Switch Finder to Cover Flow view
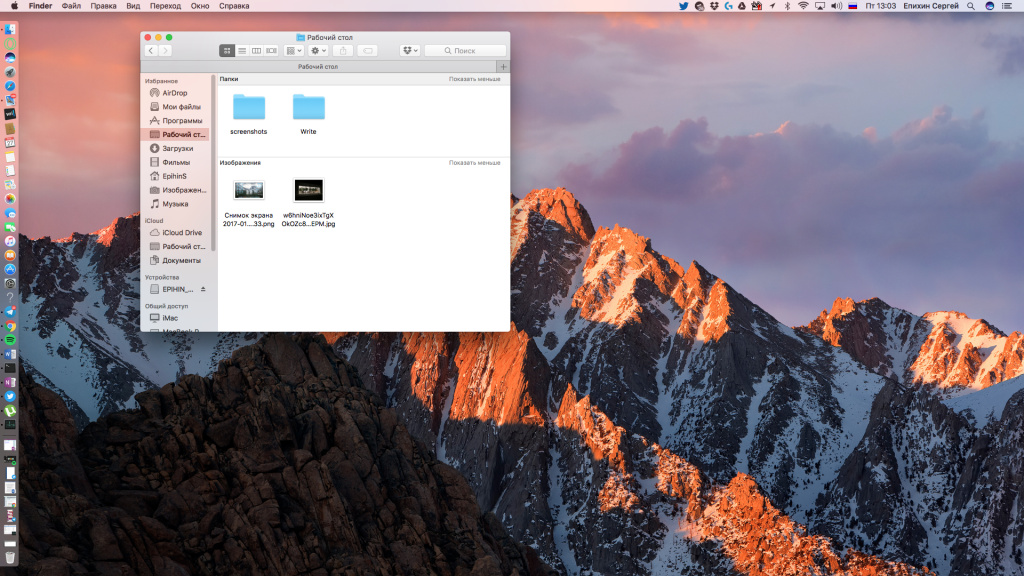This screenshot has width=1024, height=576. (271, 50)
